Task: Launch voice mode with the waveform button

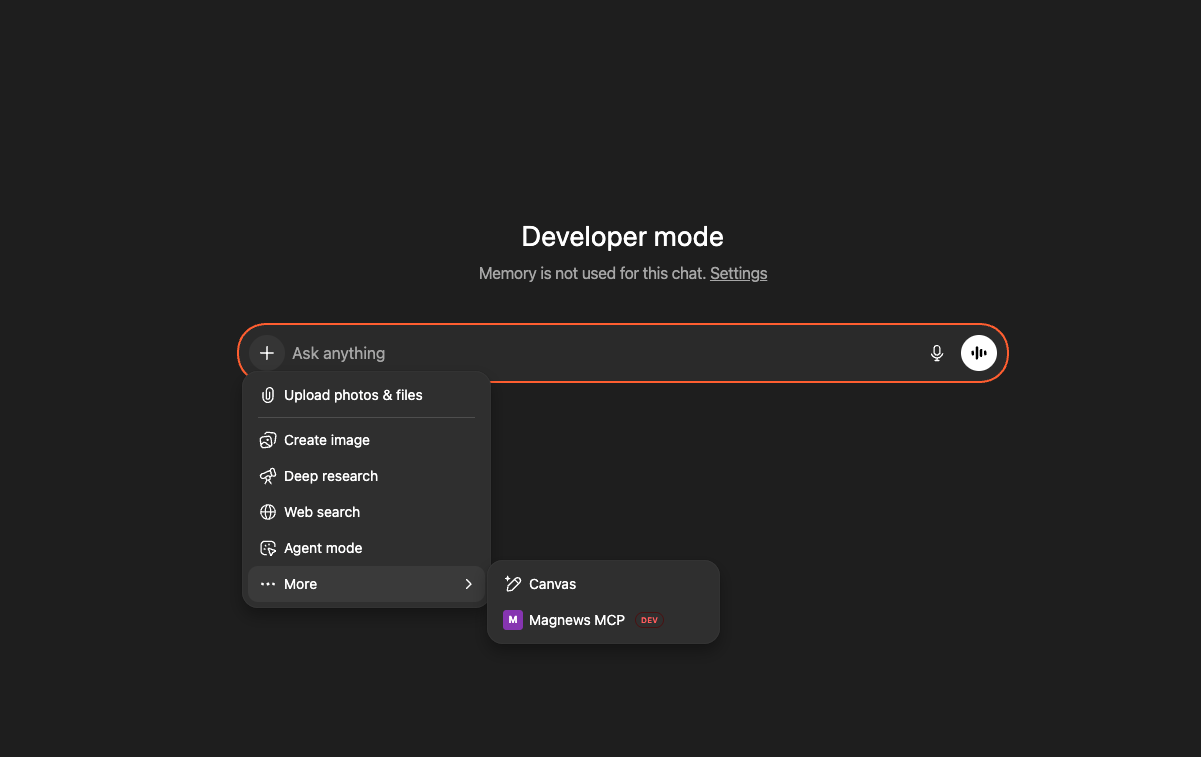Action: [x=979, y=353]
